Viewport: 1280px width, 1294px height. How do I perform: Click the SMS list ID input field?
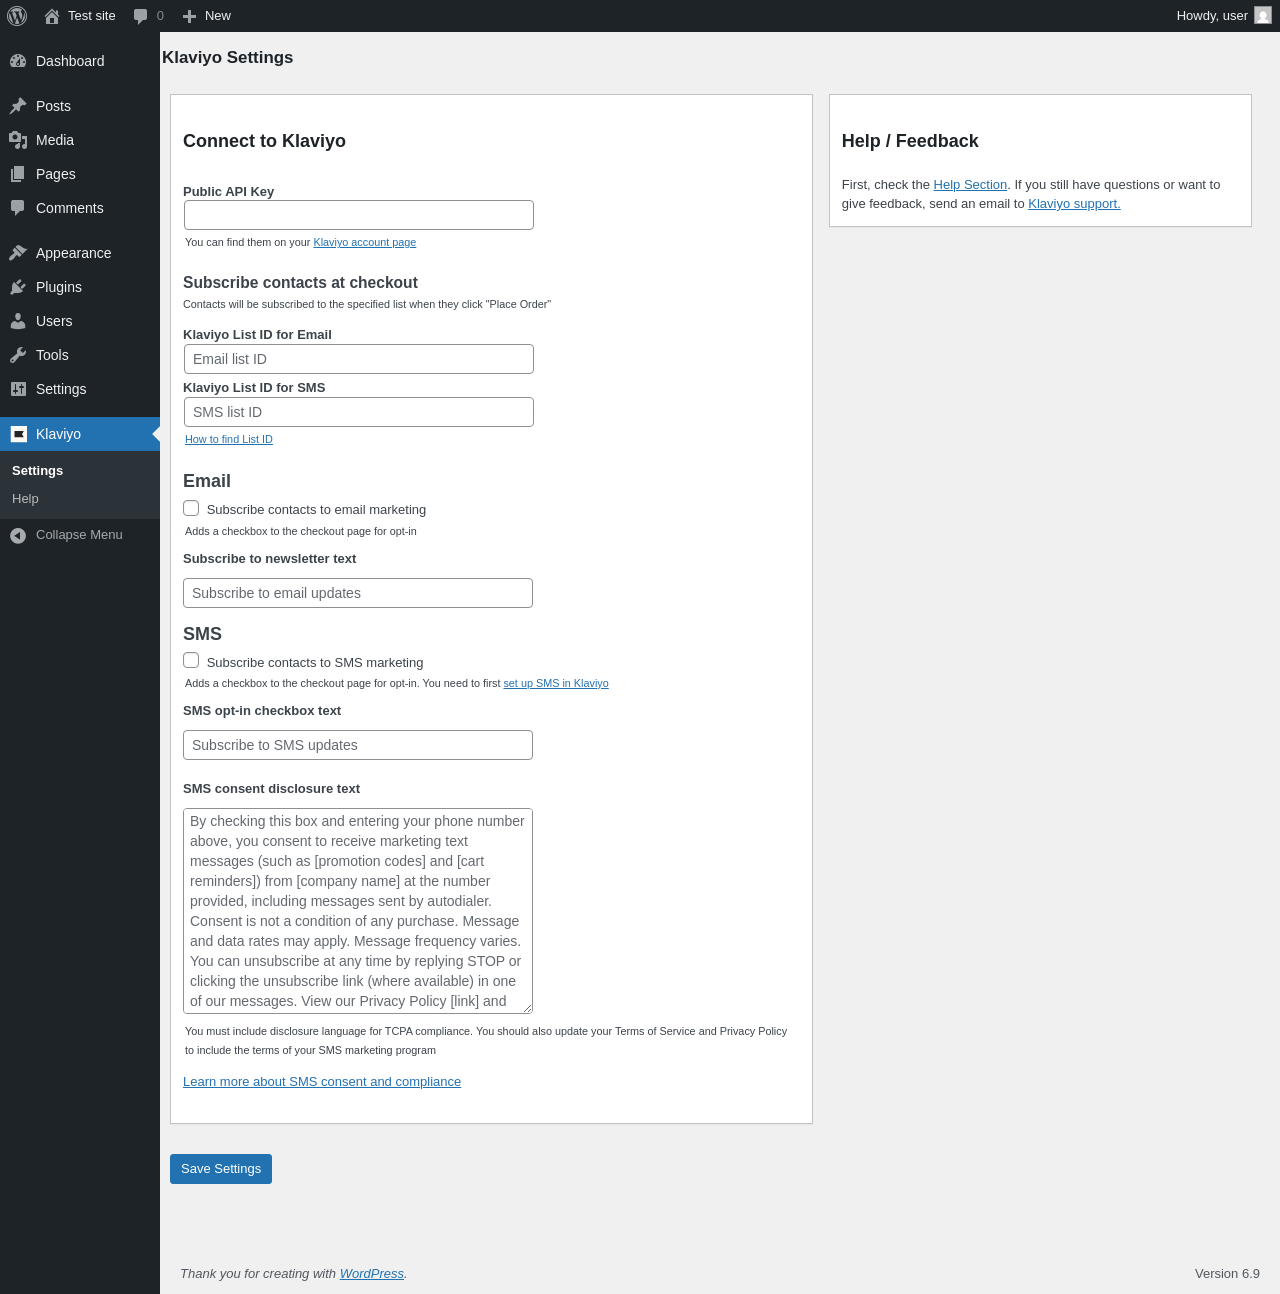359,412
